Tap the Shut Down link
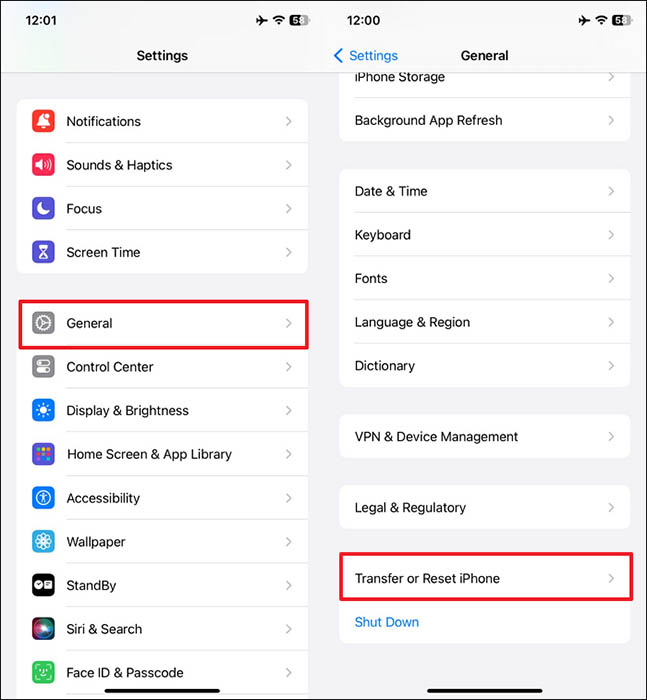 click(387, 622)
